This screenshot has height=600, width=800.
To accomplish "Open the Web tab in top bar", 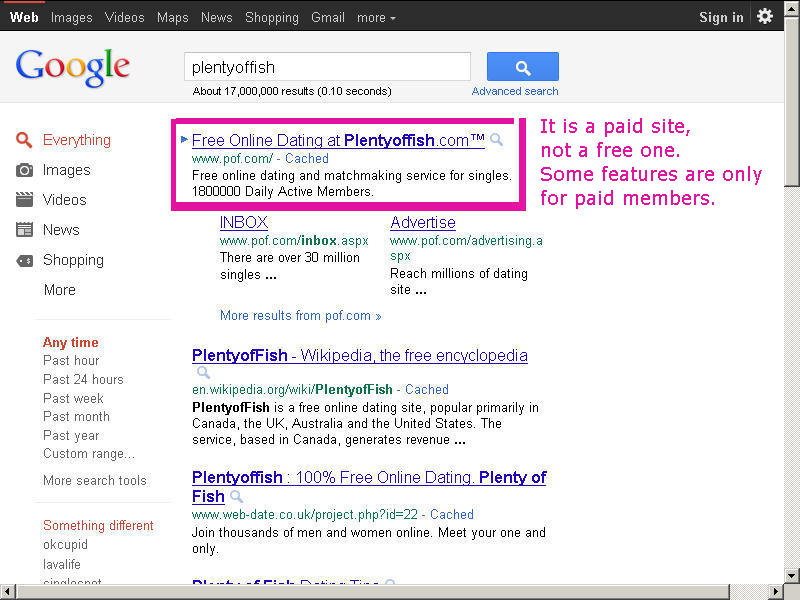I will coord(24,17).
